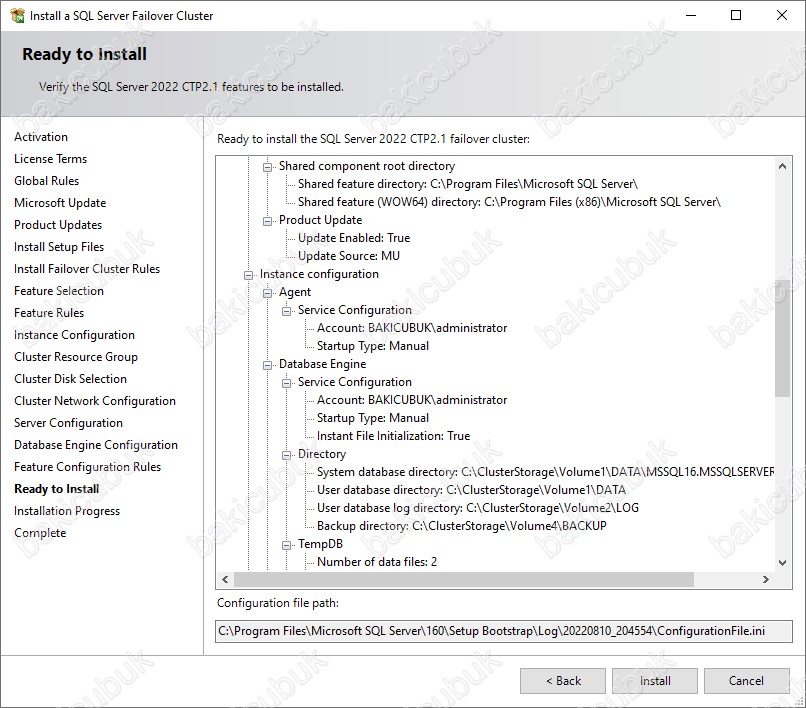Select Database Engine's Account: BAKICUBUK\administrator row

pyautogui.click(x=412, y=400)
